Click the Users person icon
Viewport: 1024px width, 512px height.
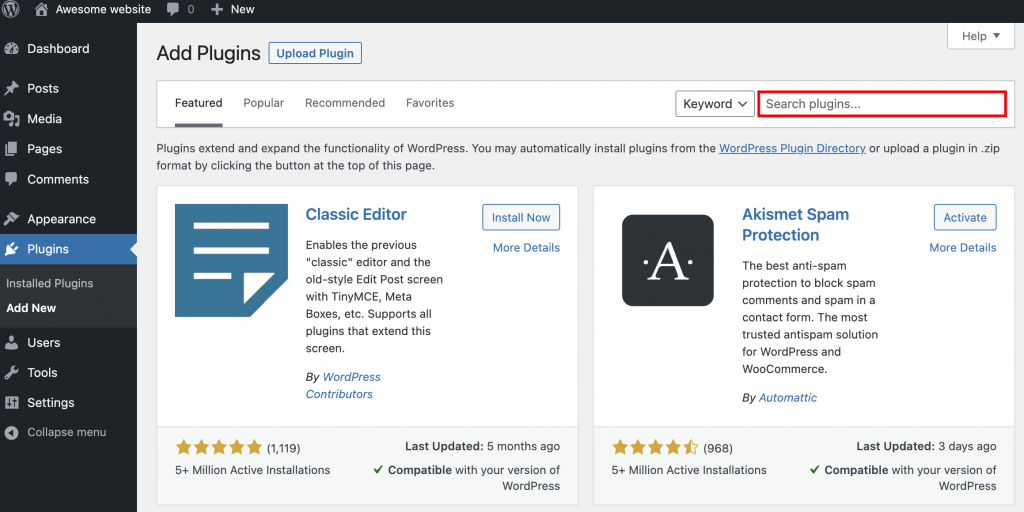point(12,343)
